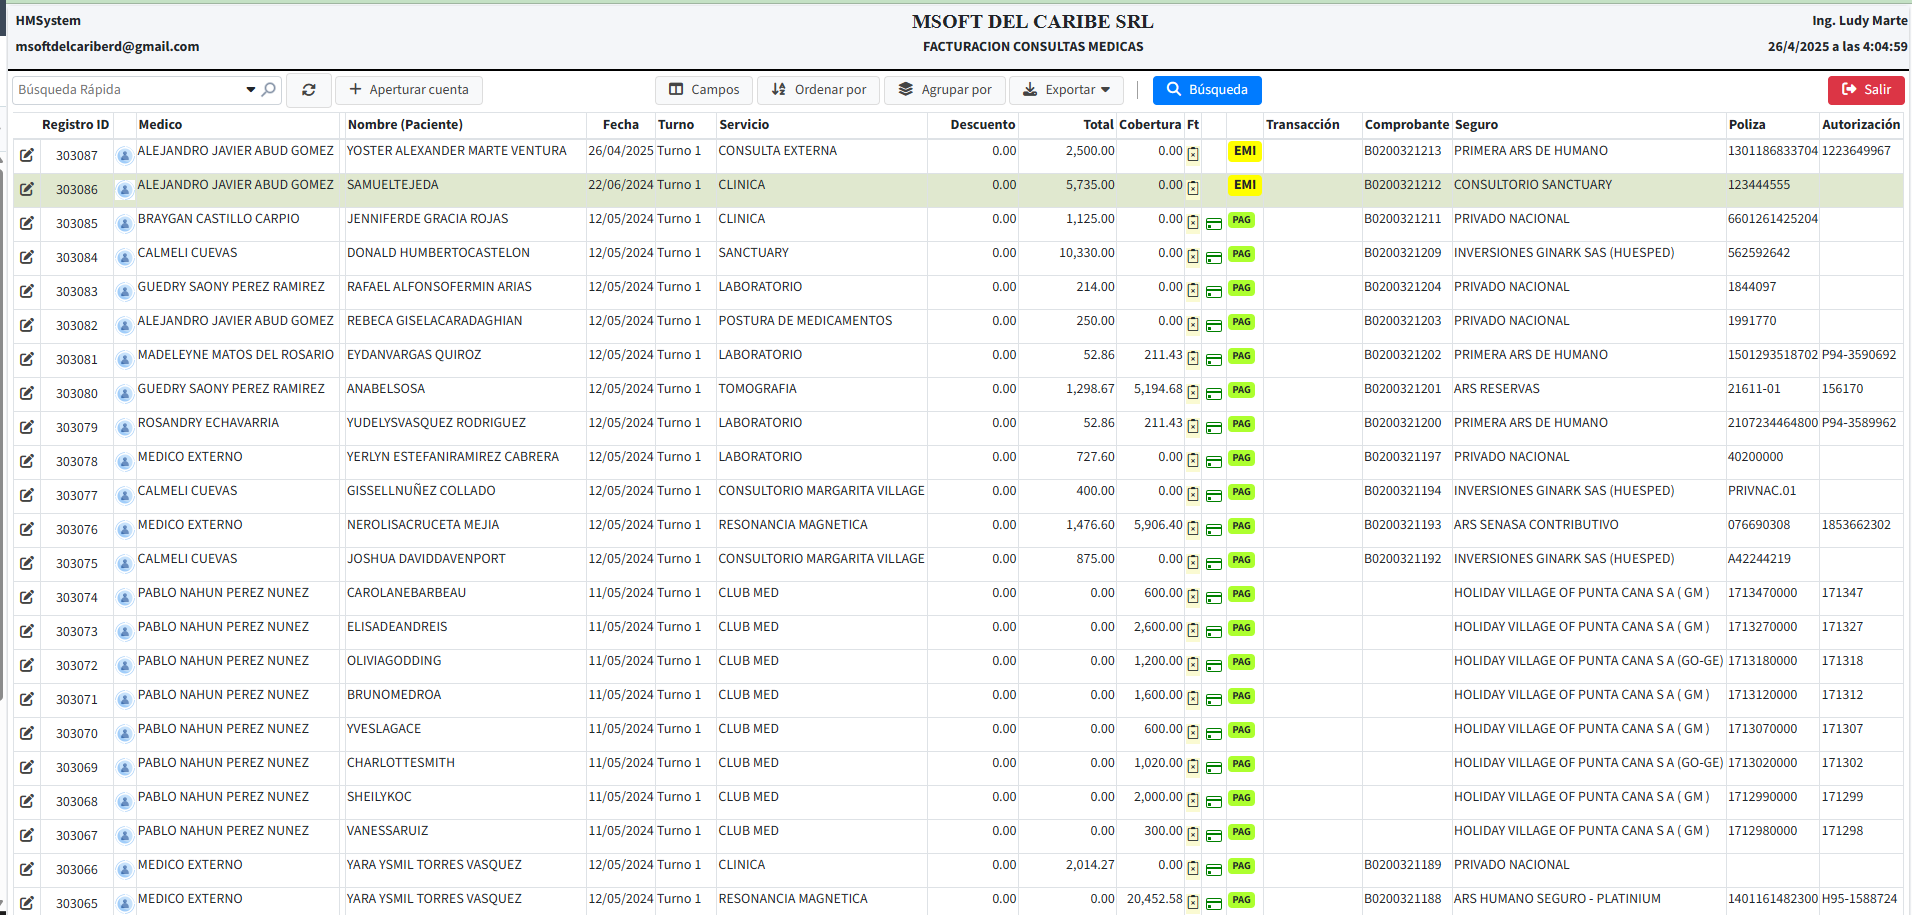
Task: Sort by the Fecha column header
Action: (621, 125)
